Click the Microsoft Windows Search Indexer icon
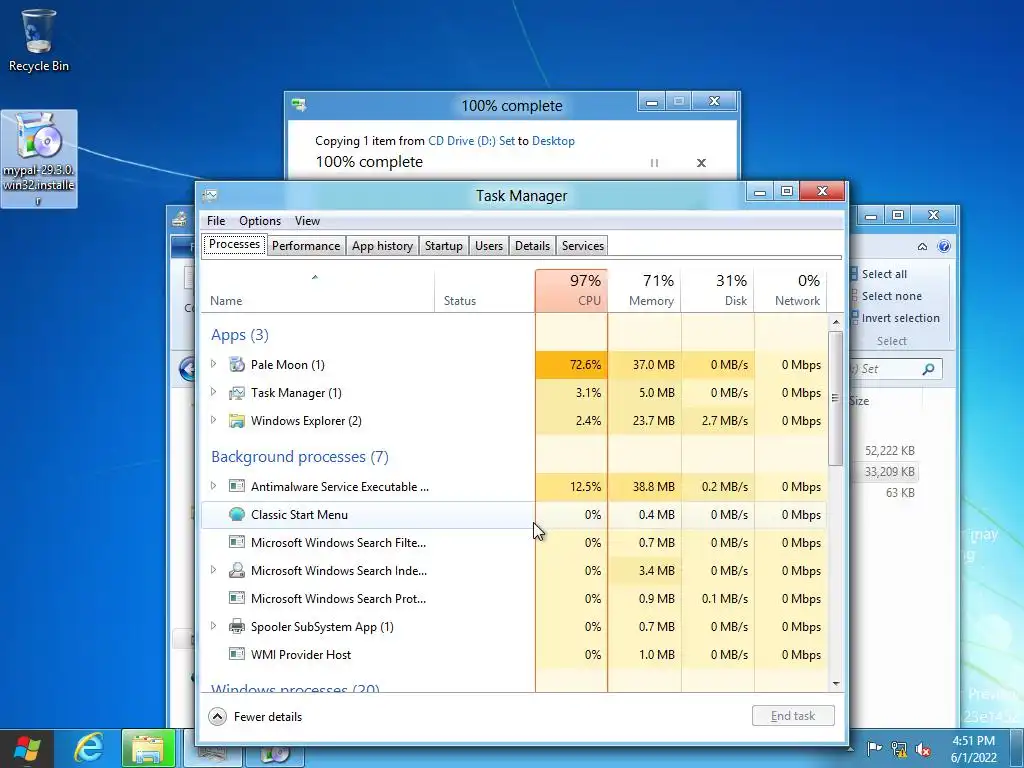The width and height of the screenshot is (1024, 768). coord(236,571)
